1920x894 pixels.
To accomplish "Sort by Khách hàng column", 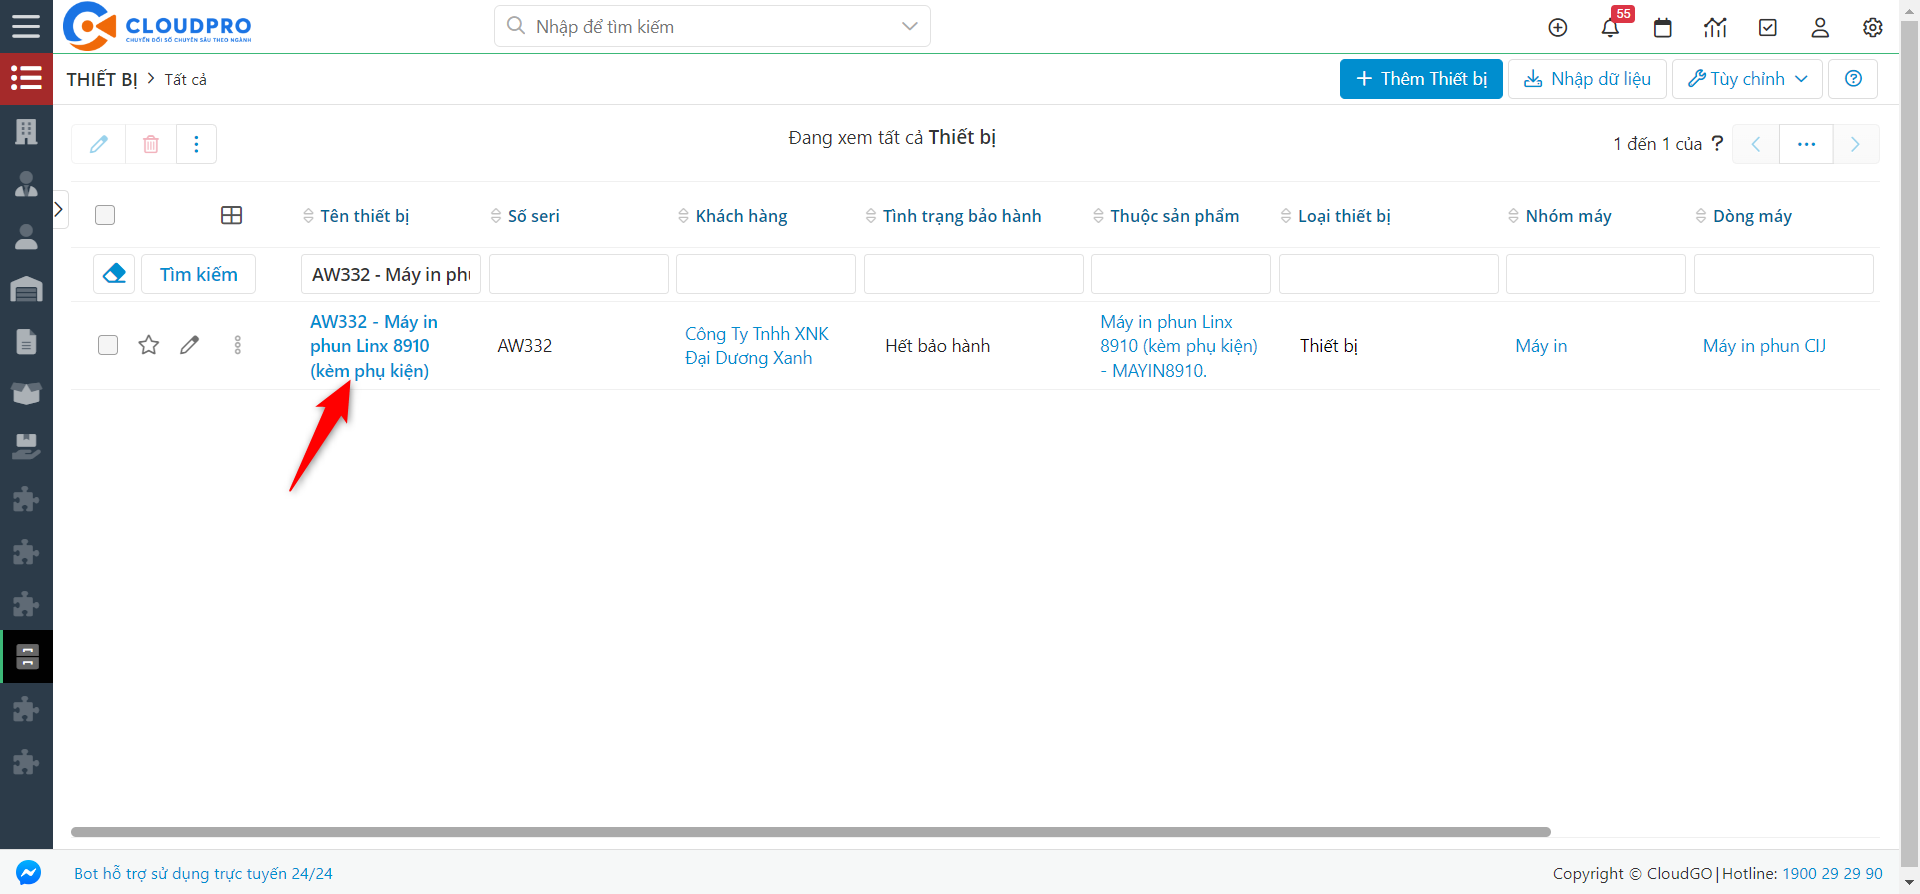I will [x=733, y=216].
